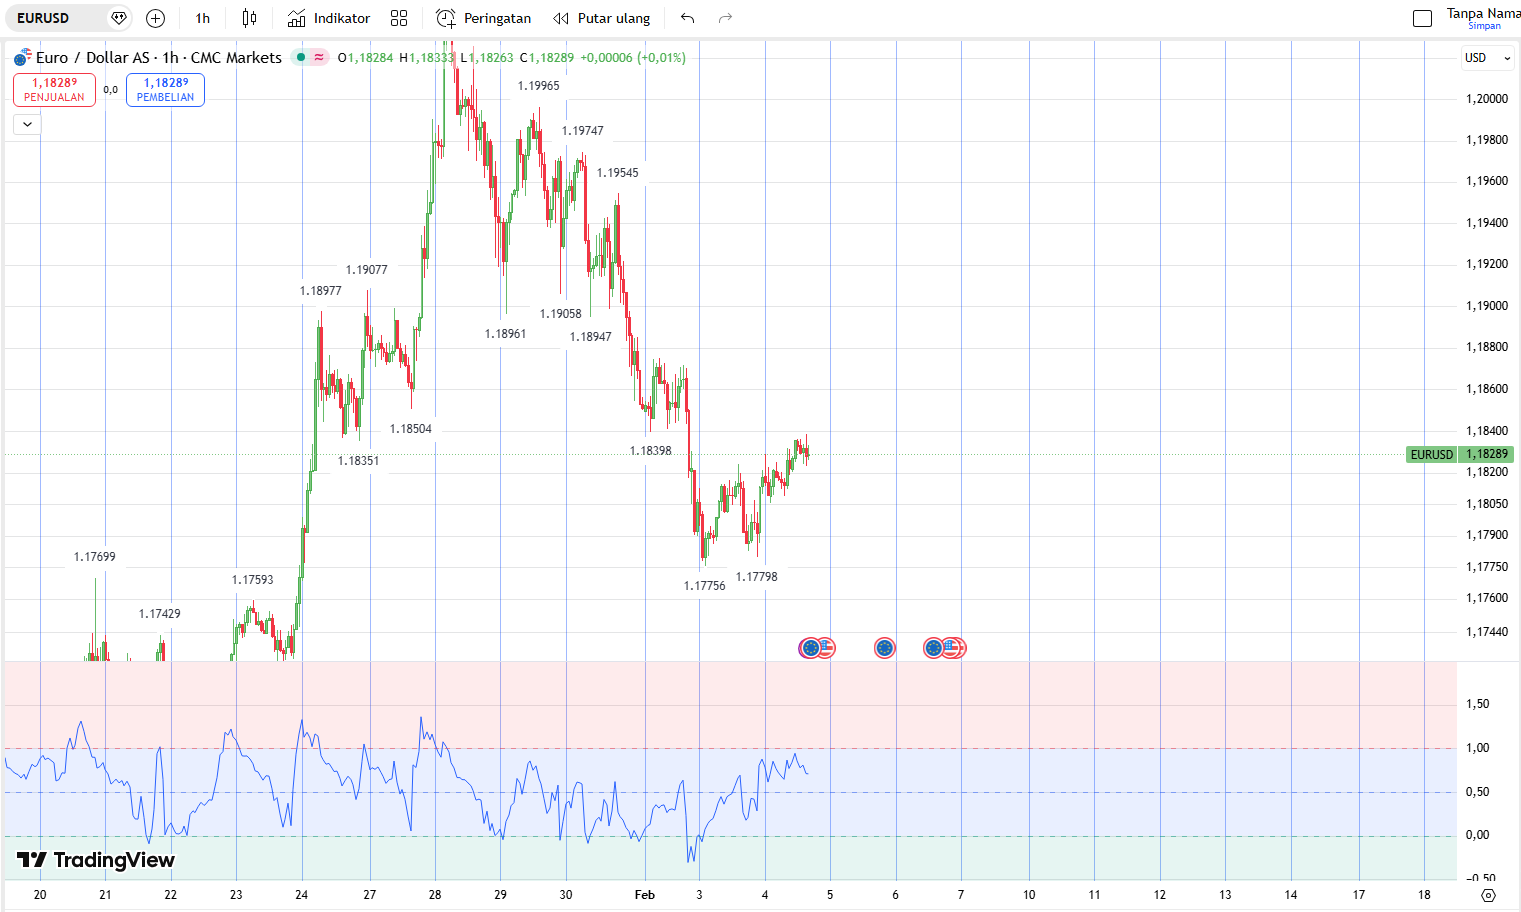1521x912 pixels.
Task: Open chart settings hexagon icon at bottom right
Action: [1488, 895]
